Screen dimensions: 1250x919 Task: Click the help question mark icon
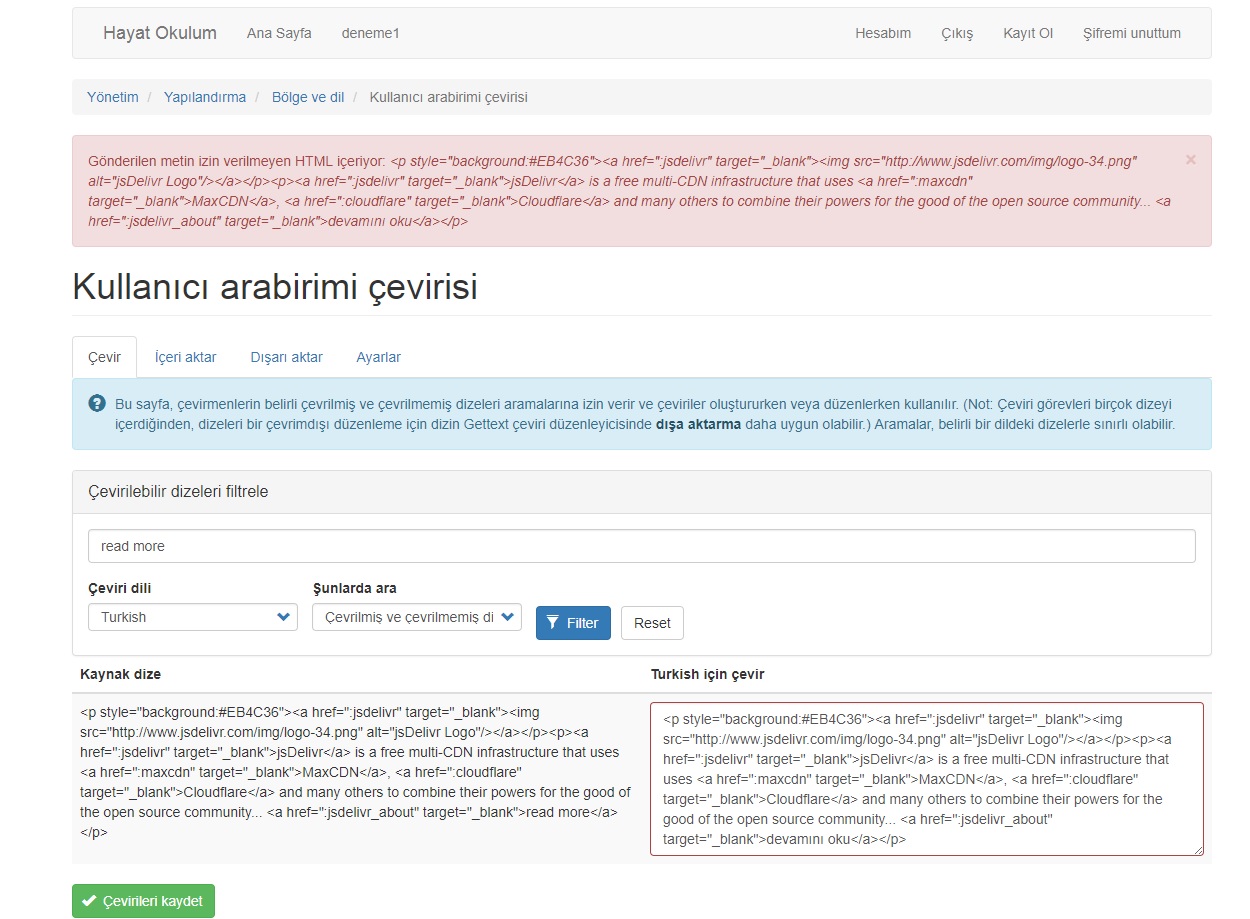[97, 403]
